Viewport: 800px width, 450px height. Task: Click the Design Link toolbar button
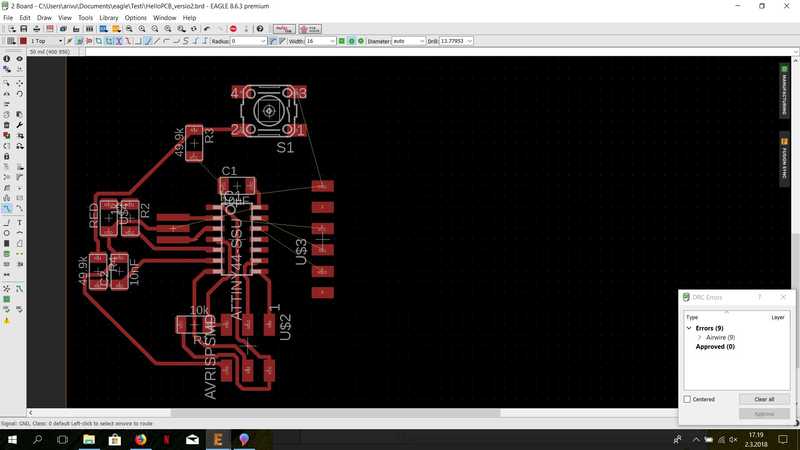tap(284, 29)
